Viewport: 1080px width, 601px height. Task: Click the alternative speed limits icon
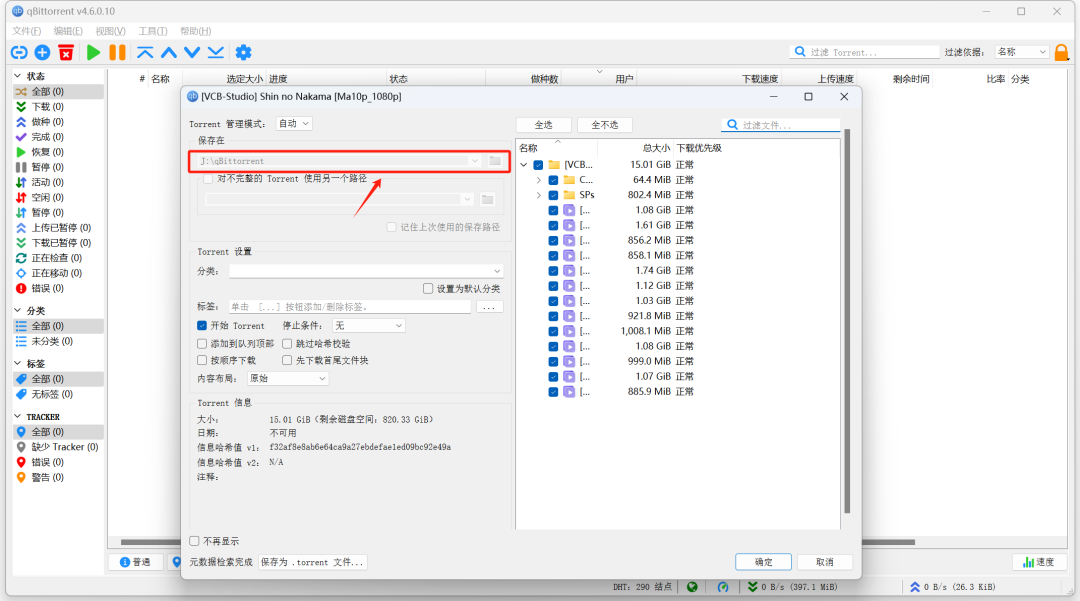point(723,587)
